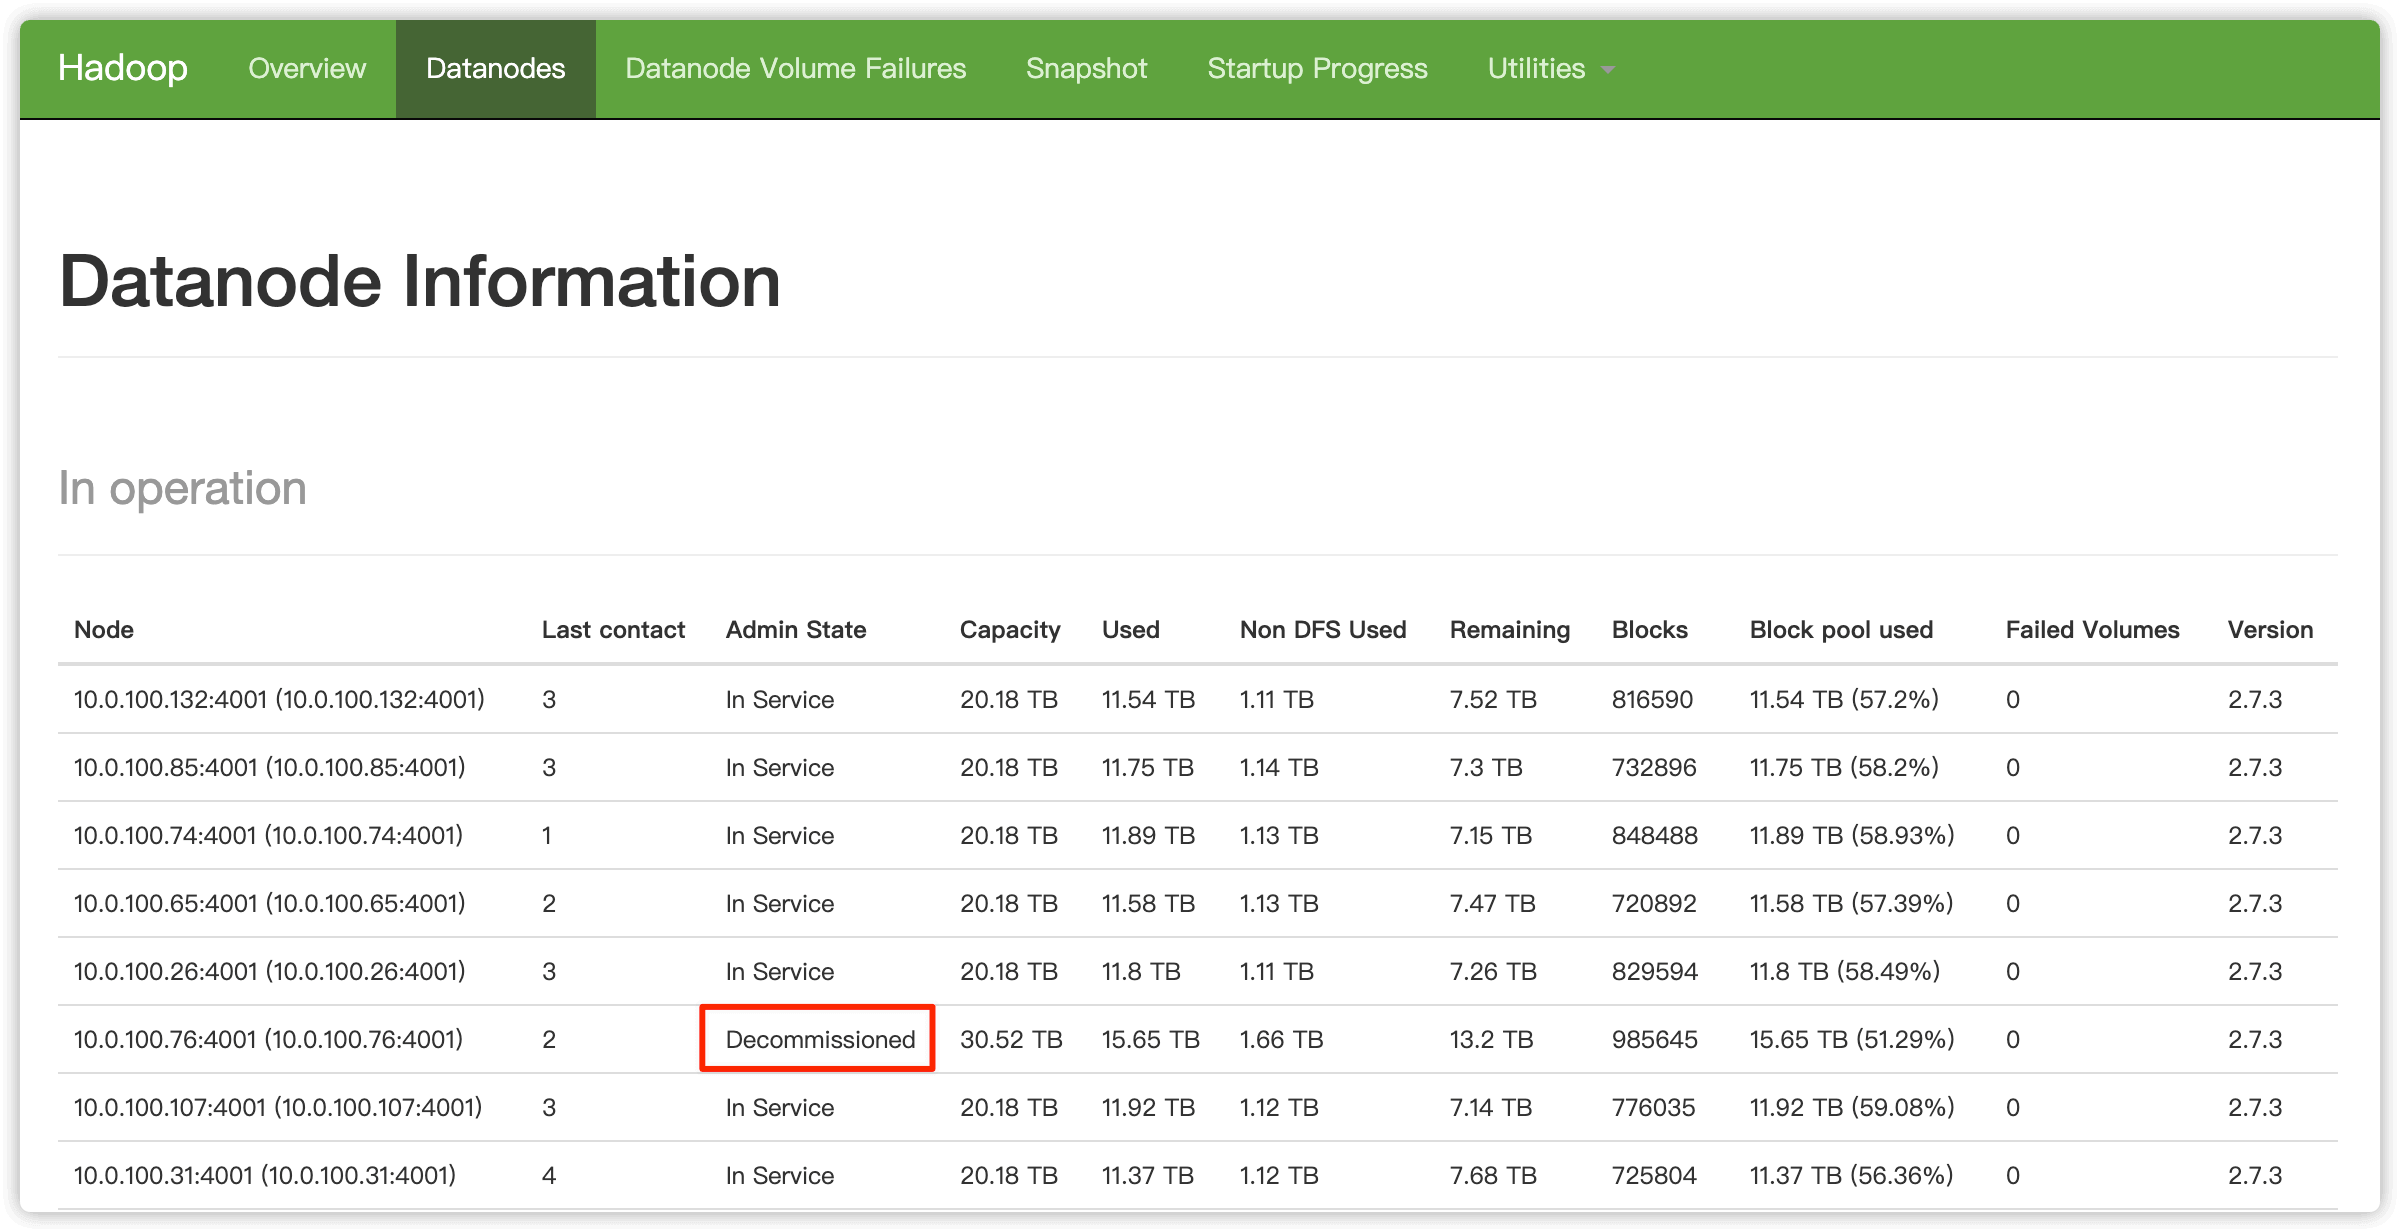
Task: Click the Remaining column header
Action: [1509, 630]
